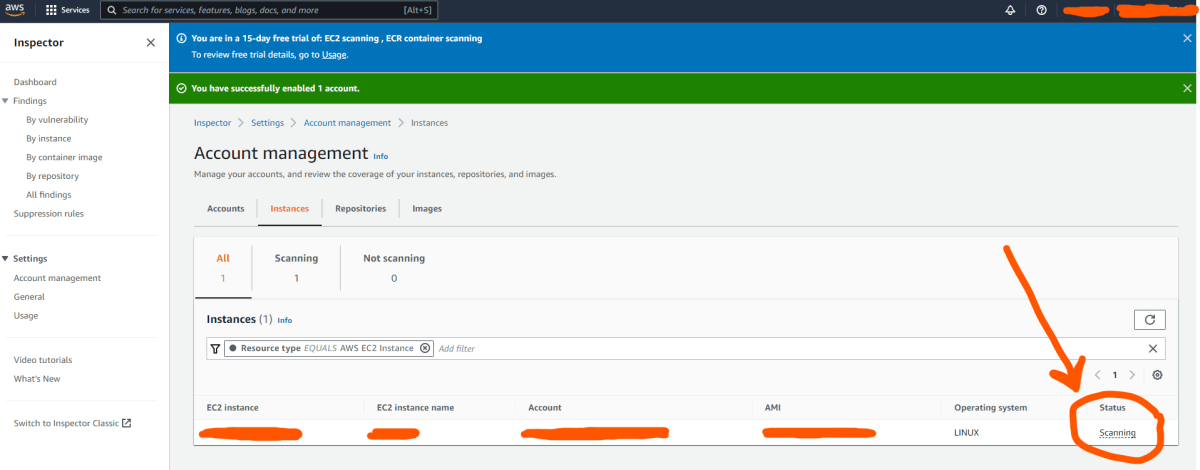
Task: Remove the Resource type filter token
Action: (x=425, y=348)
